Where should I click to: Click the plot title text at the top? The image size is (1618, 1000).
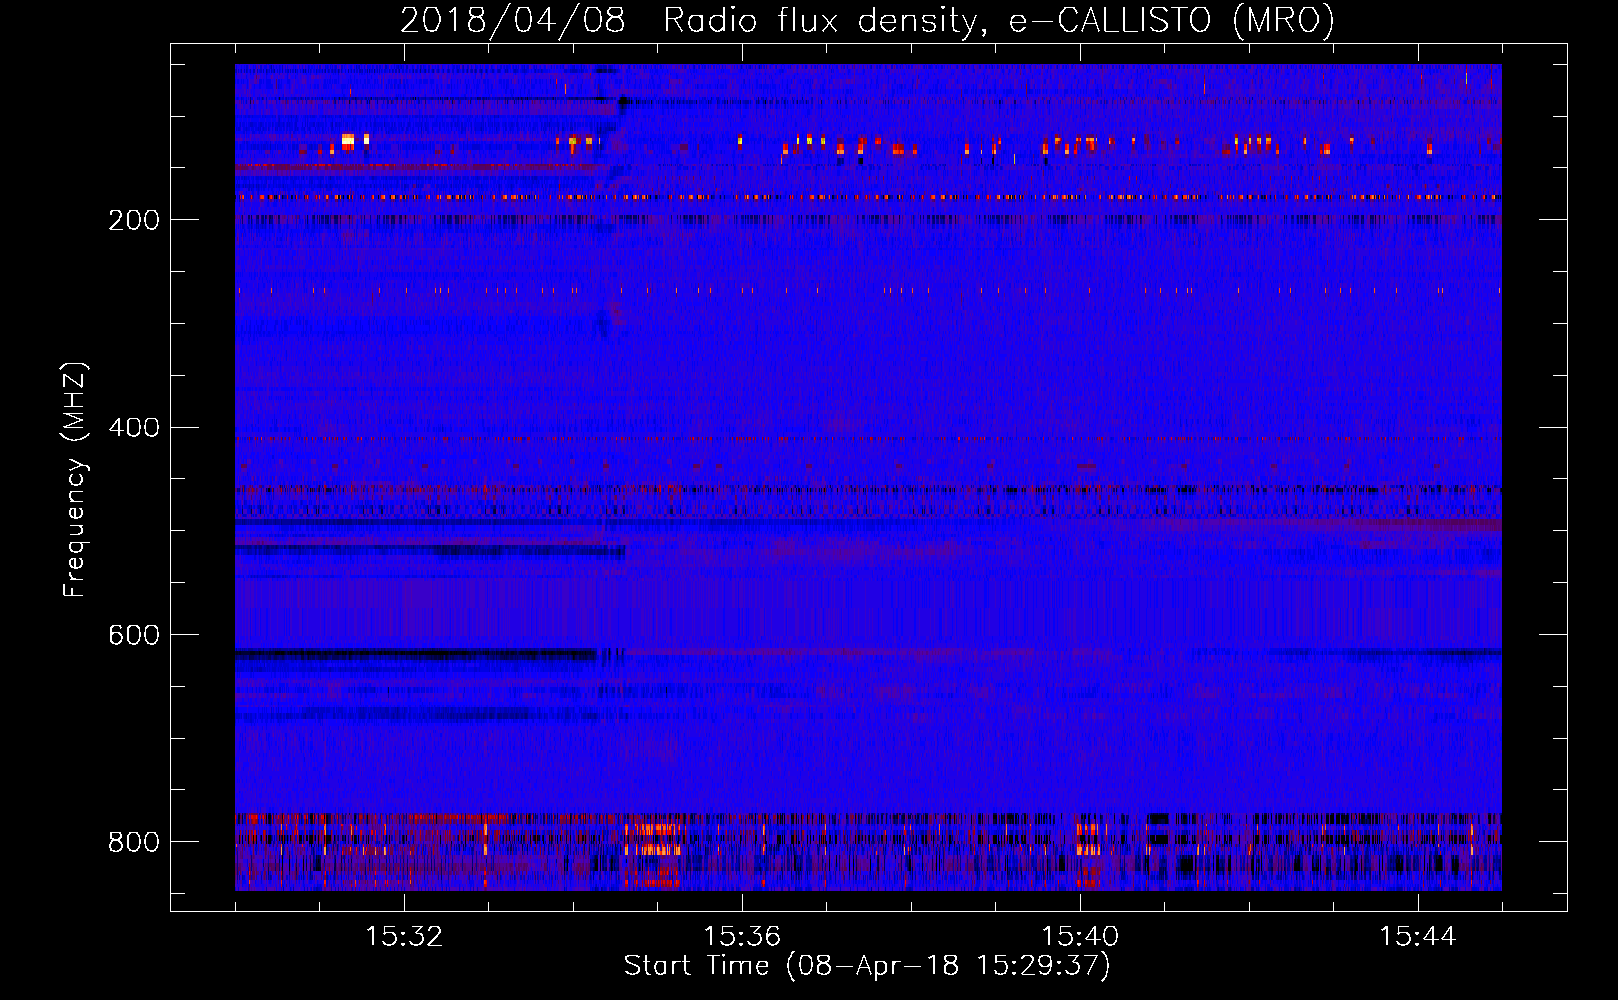[867, 20]
